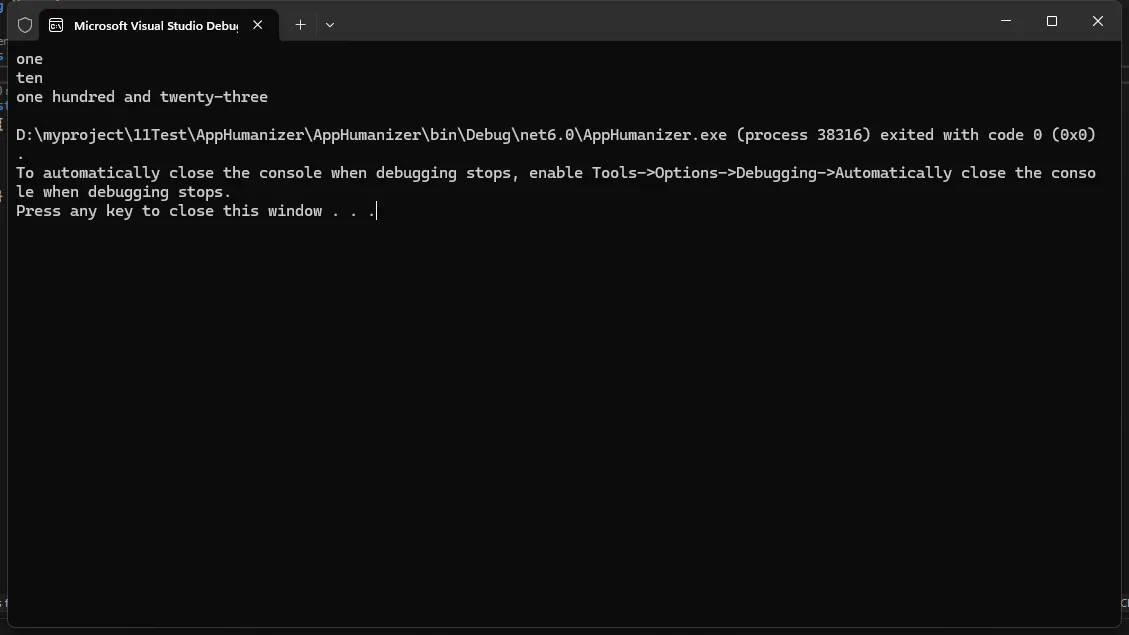Close the terminal window
The width and height of the screenshot is (1129, 635).
[1098, 21]
